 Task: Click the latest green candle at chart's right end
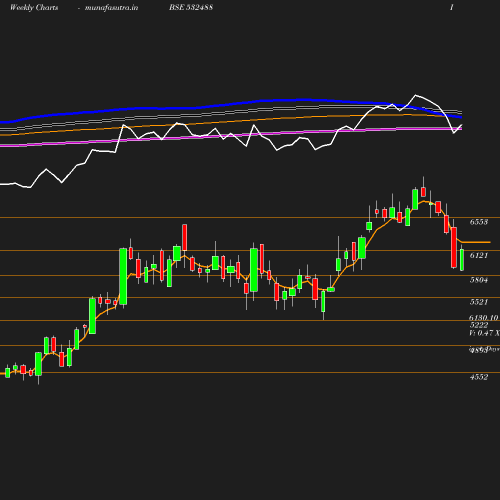click(x=462, y=260)
